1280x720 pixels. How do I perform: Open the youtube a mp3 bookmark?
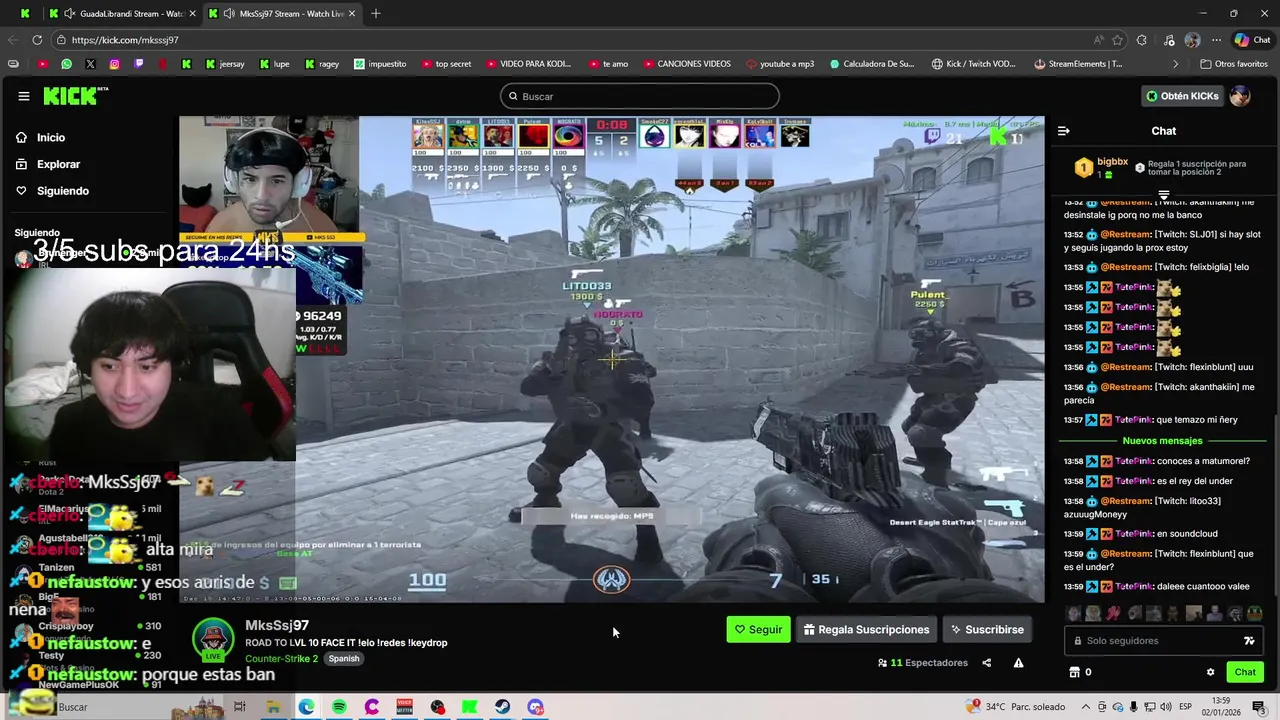coord(780,64)
